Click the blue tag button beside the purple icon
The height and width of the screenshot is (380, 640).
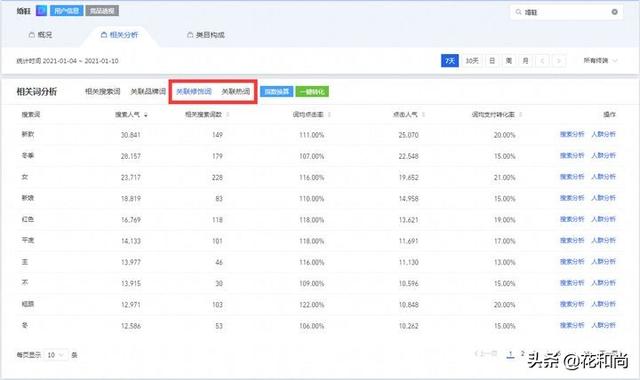(67, 11)
